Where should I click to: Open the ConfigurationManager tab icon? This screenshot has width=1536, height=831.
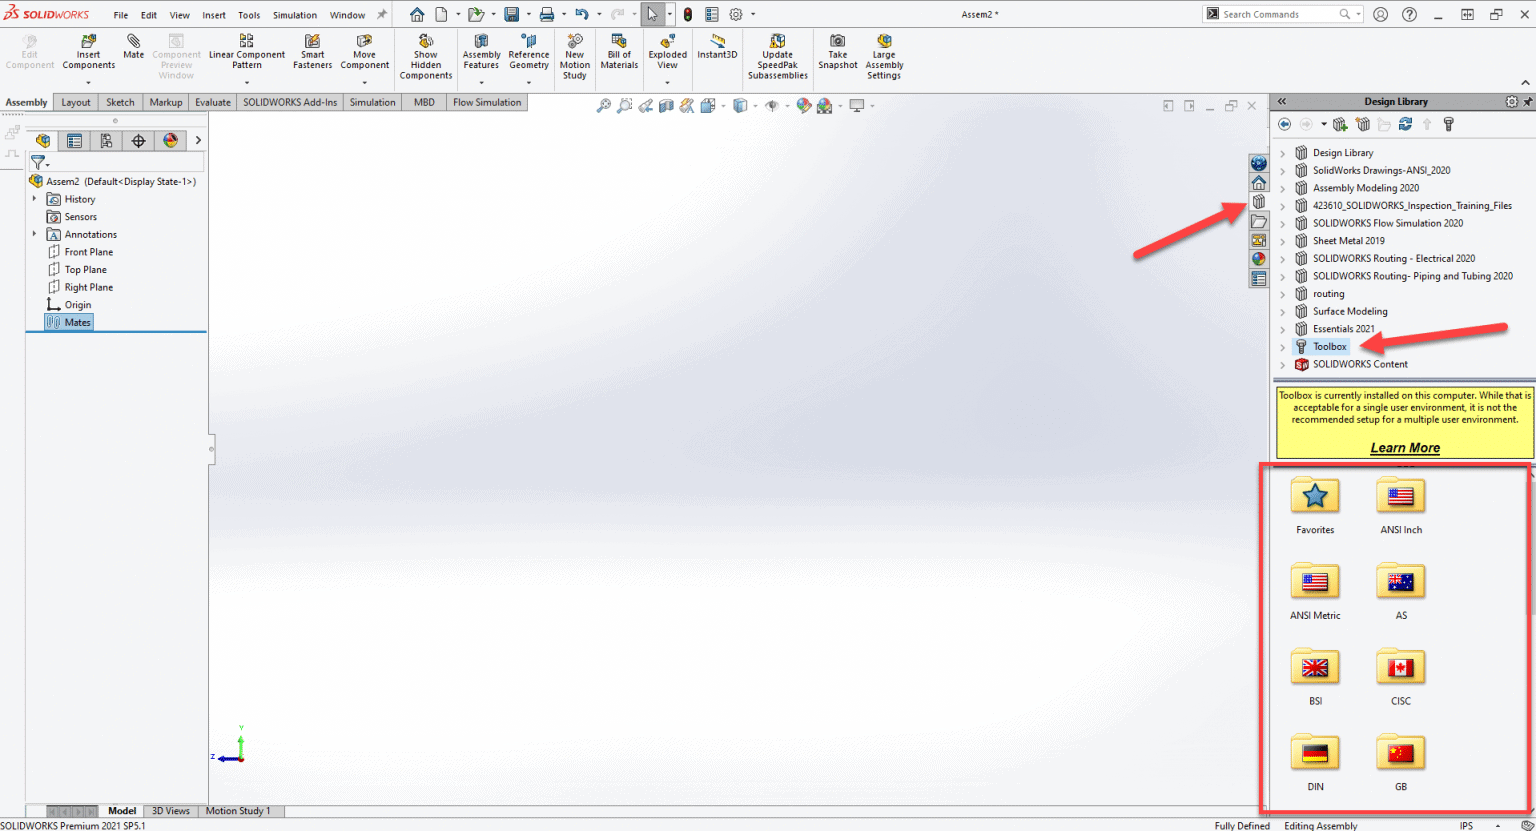(x=106, y=141)
